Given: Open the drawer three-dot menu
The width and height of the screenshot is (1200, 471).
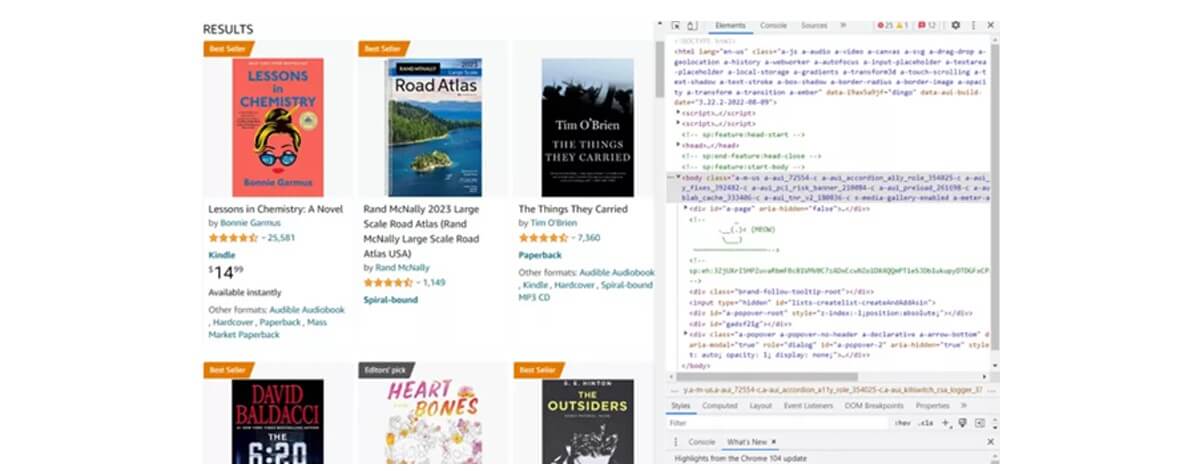Looking at the screenshot, I should pos(675,441).
